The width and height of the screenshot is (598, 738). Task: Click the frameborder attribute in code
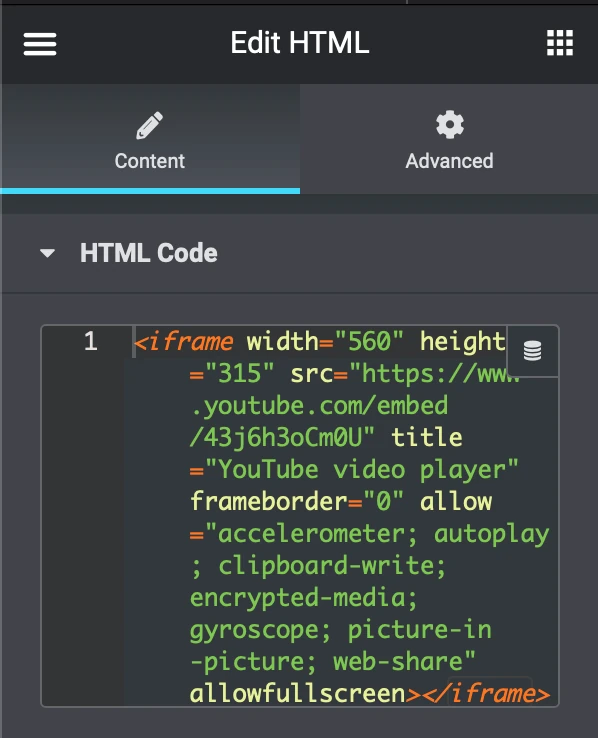coord(269,502)
